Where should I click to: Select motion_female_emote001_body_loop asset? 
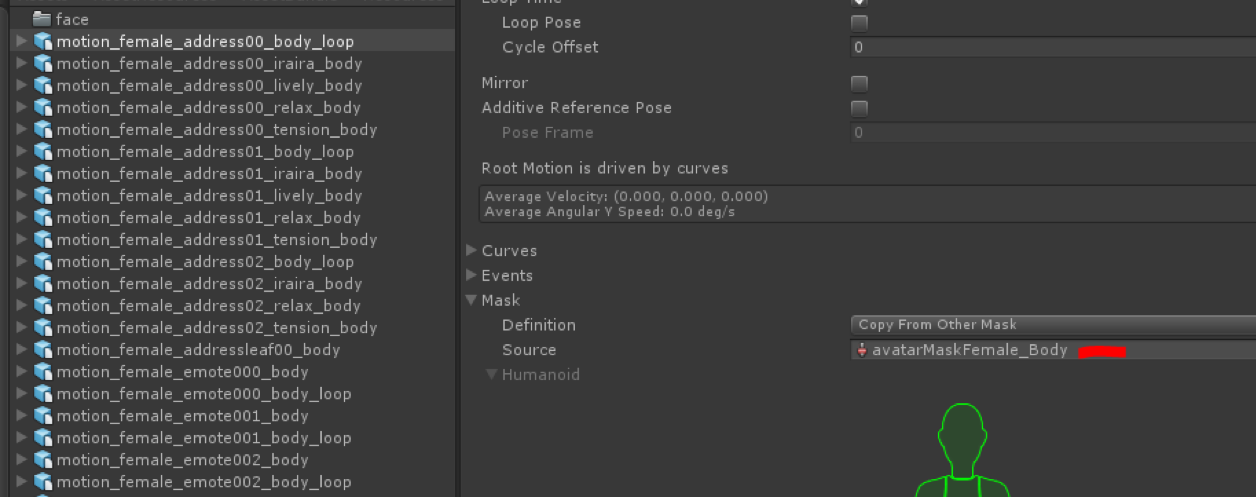[x=203, y=438]
